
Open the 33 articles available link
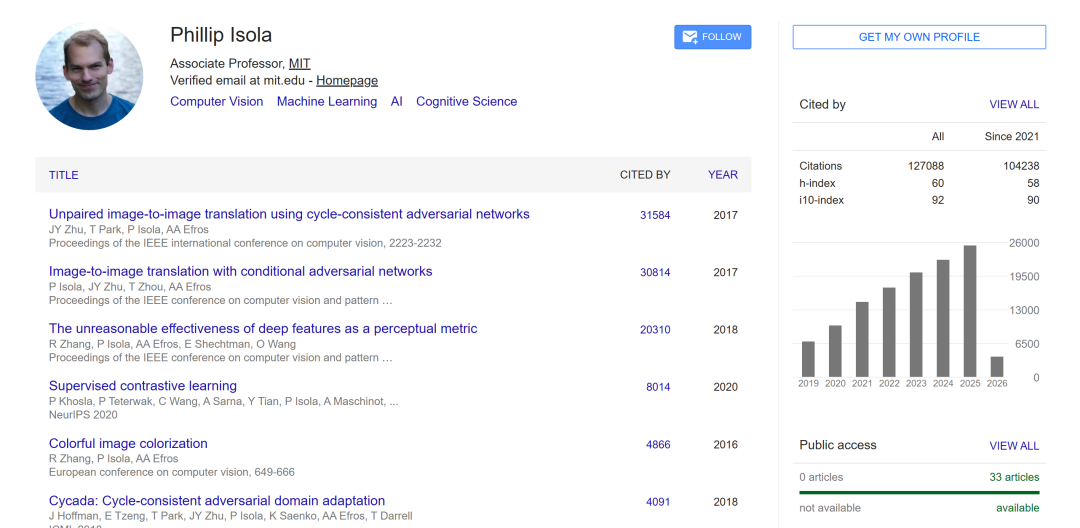point(1014,477)
